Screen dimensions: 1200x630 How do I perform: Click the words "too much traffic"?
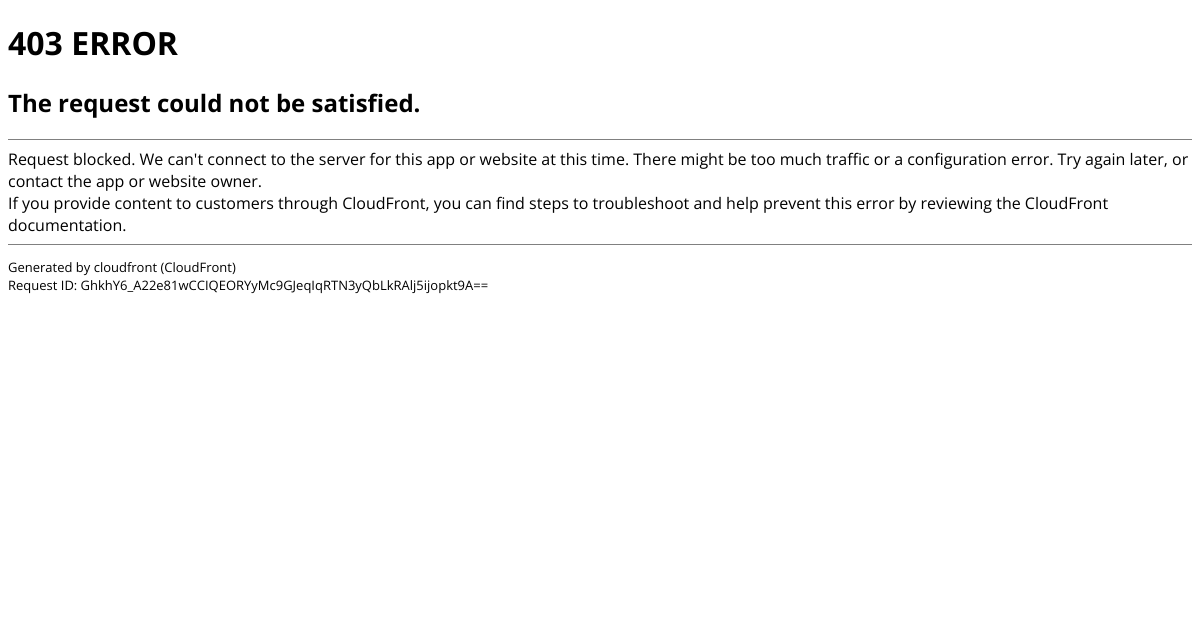click(810, 160)
